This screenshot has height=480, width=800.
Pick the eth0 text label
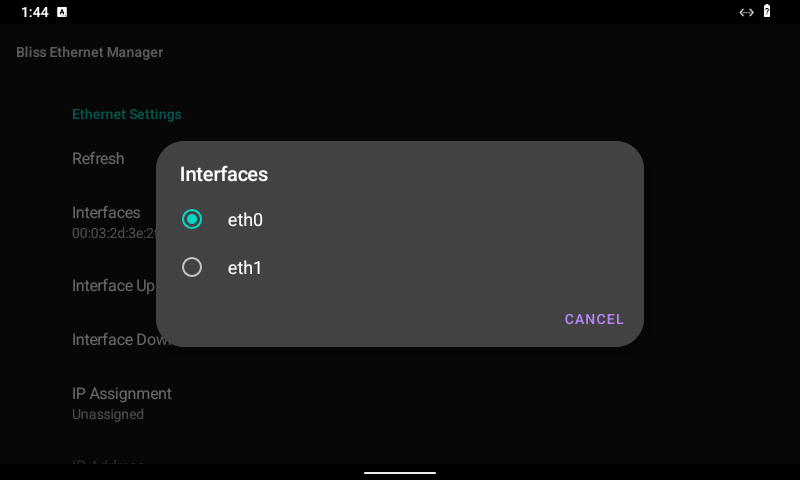[x=245, y=220]
